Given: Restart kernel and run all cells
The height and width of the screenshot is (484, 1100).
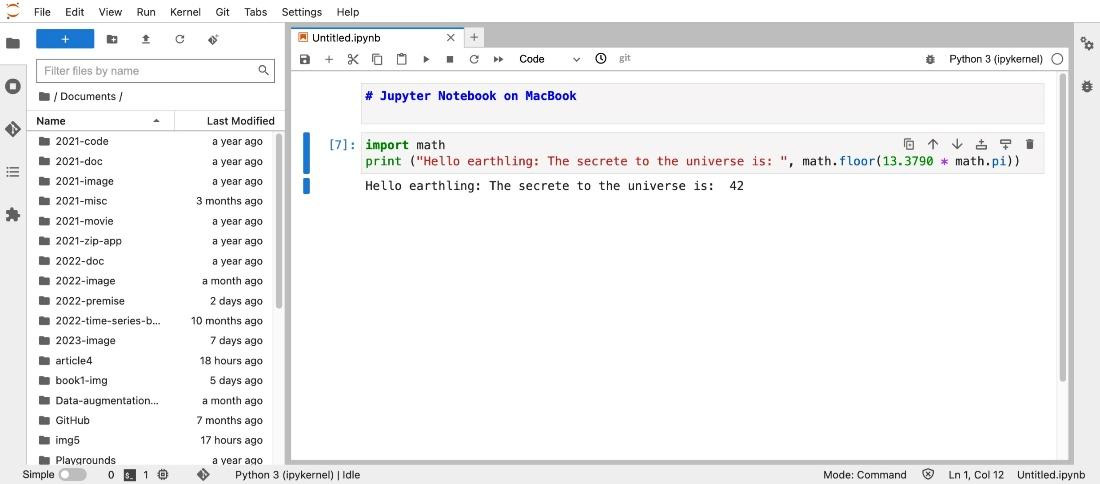Looking at the screenshot, I should click(x=499, y=60).
